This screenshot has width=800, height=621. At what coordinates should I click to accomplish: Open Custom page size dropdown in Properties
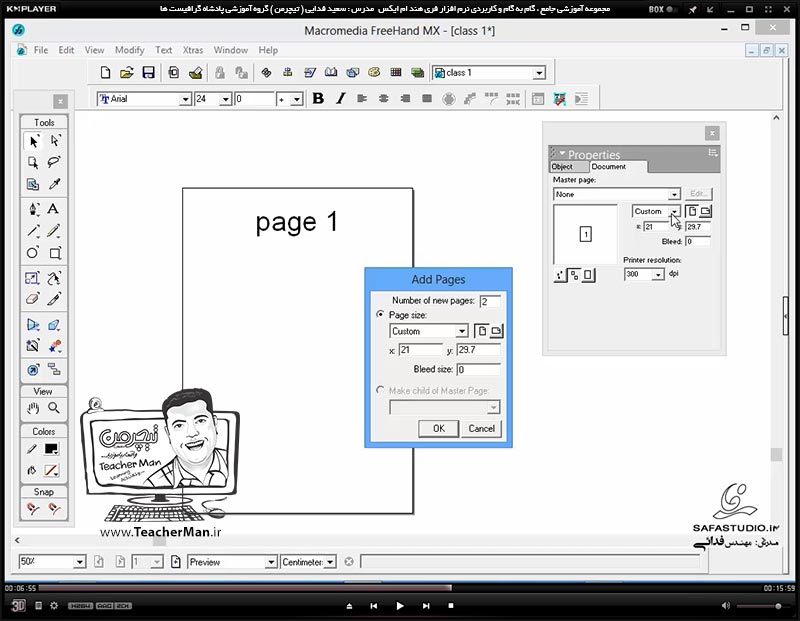coord(674,211)
